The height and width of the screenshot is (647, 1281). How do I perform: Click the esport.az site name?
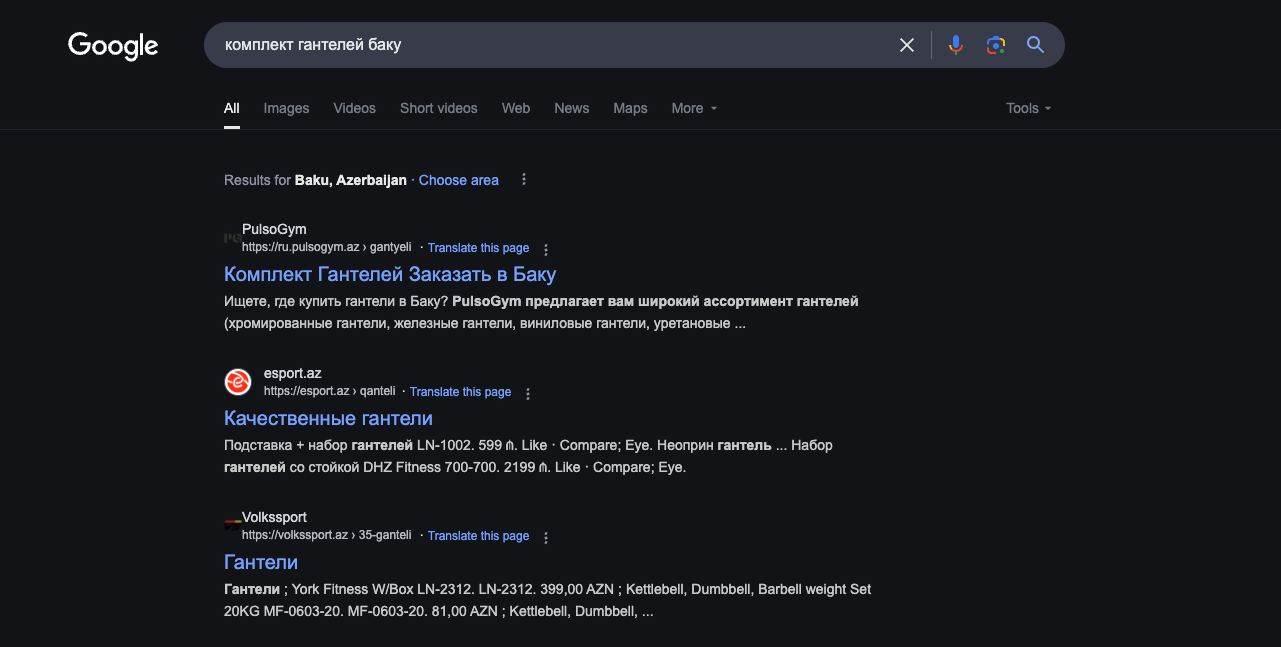(293, 373)
